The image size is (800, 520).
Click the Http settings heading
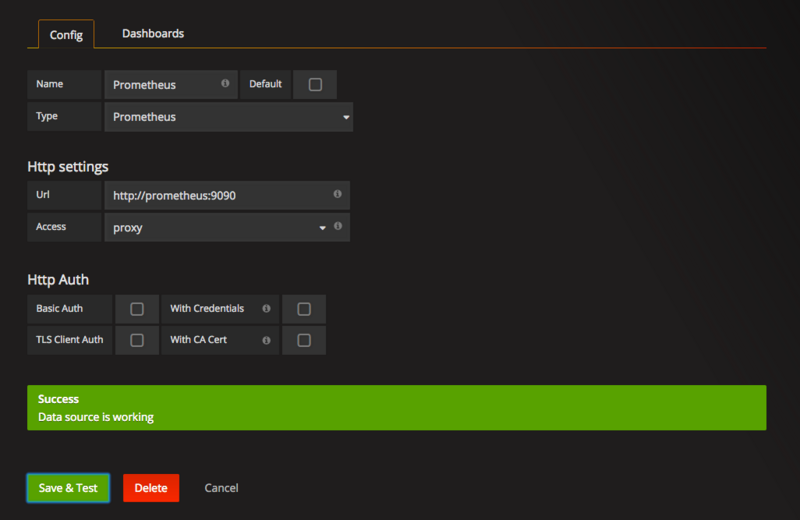68,167
